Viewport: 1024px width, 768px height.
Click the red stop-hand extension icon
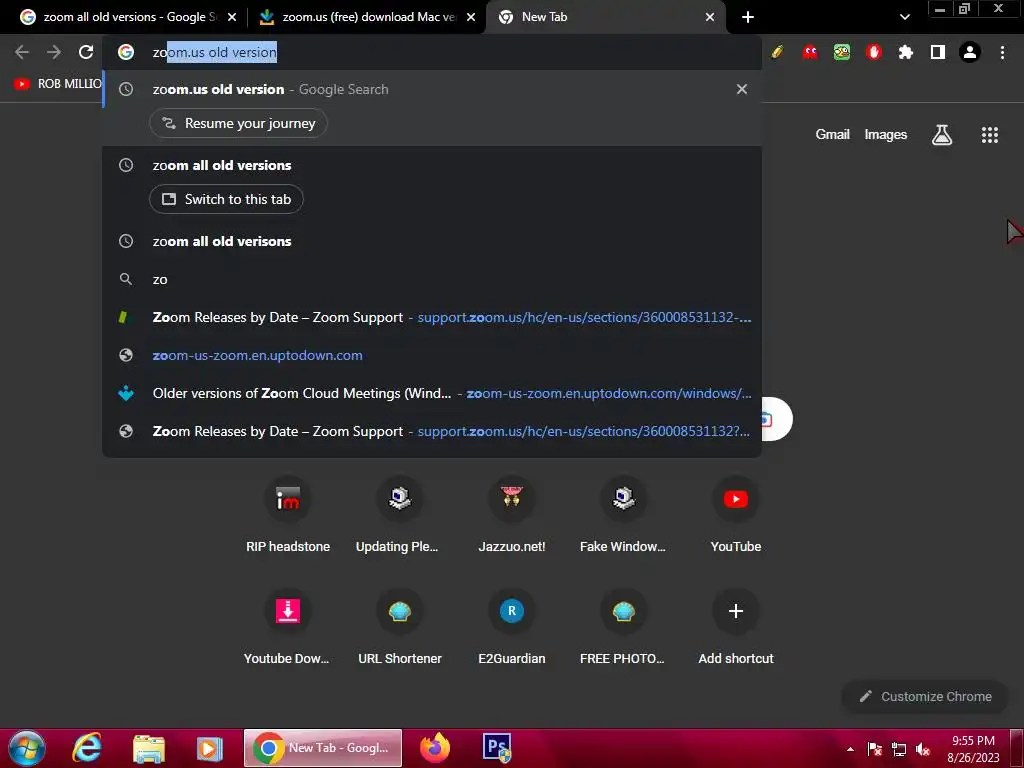coord(874,52)
